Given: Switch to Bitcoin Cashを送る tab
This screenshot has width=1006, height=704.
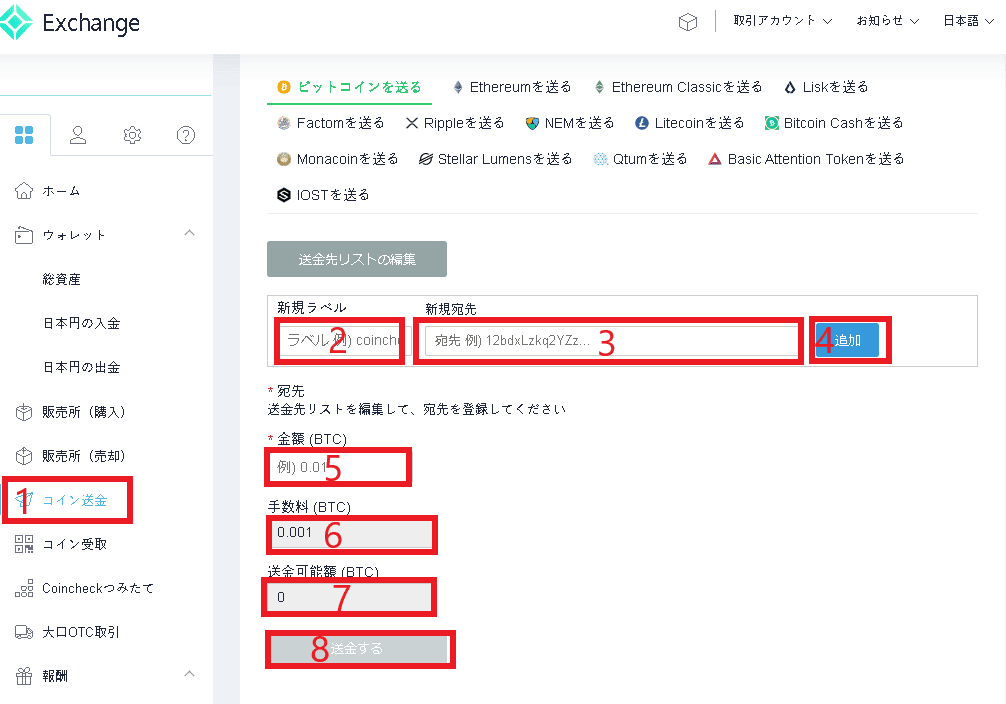Looking at the screenshot, I should pos(834,123).
